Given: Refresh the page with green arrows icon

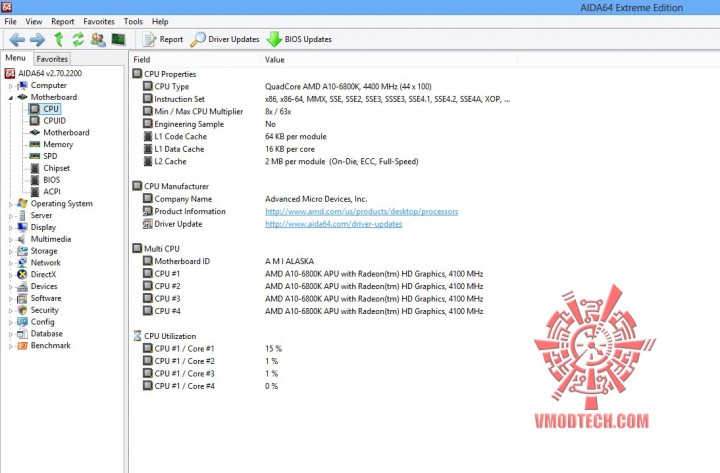Looking at the screenshot, I should pyautogui.click(x=78, y=39).
